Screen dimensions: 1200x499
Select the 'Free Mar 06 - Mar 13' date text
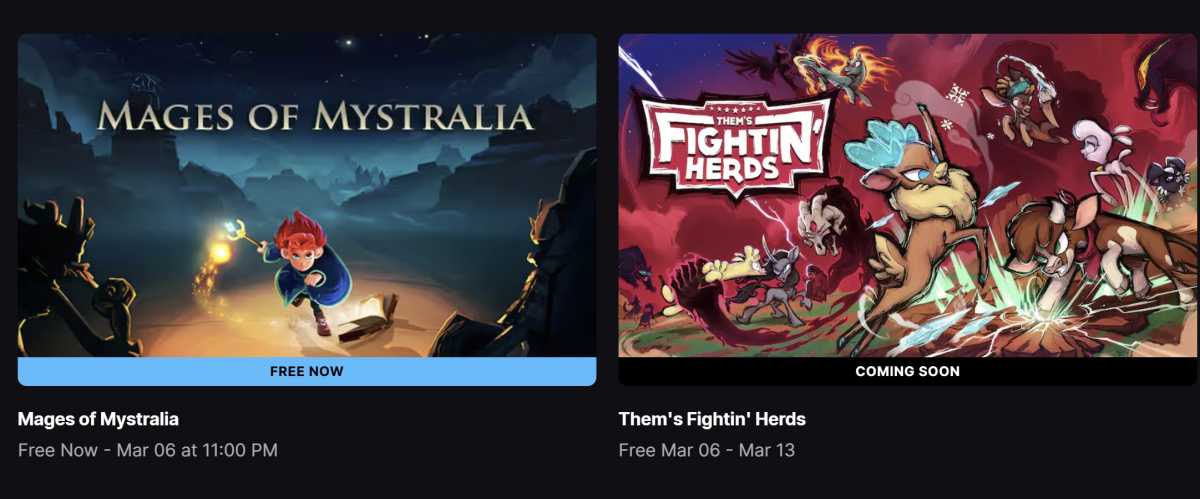[x=707, y=450]
